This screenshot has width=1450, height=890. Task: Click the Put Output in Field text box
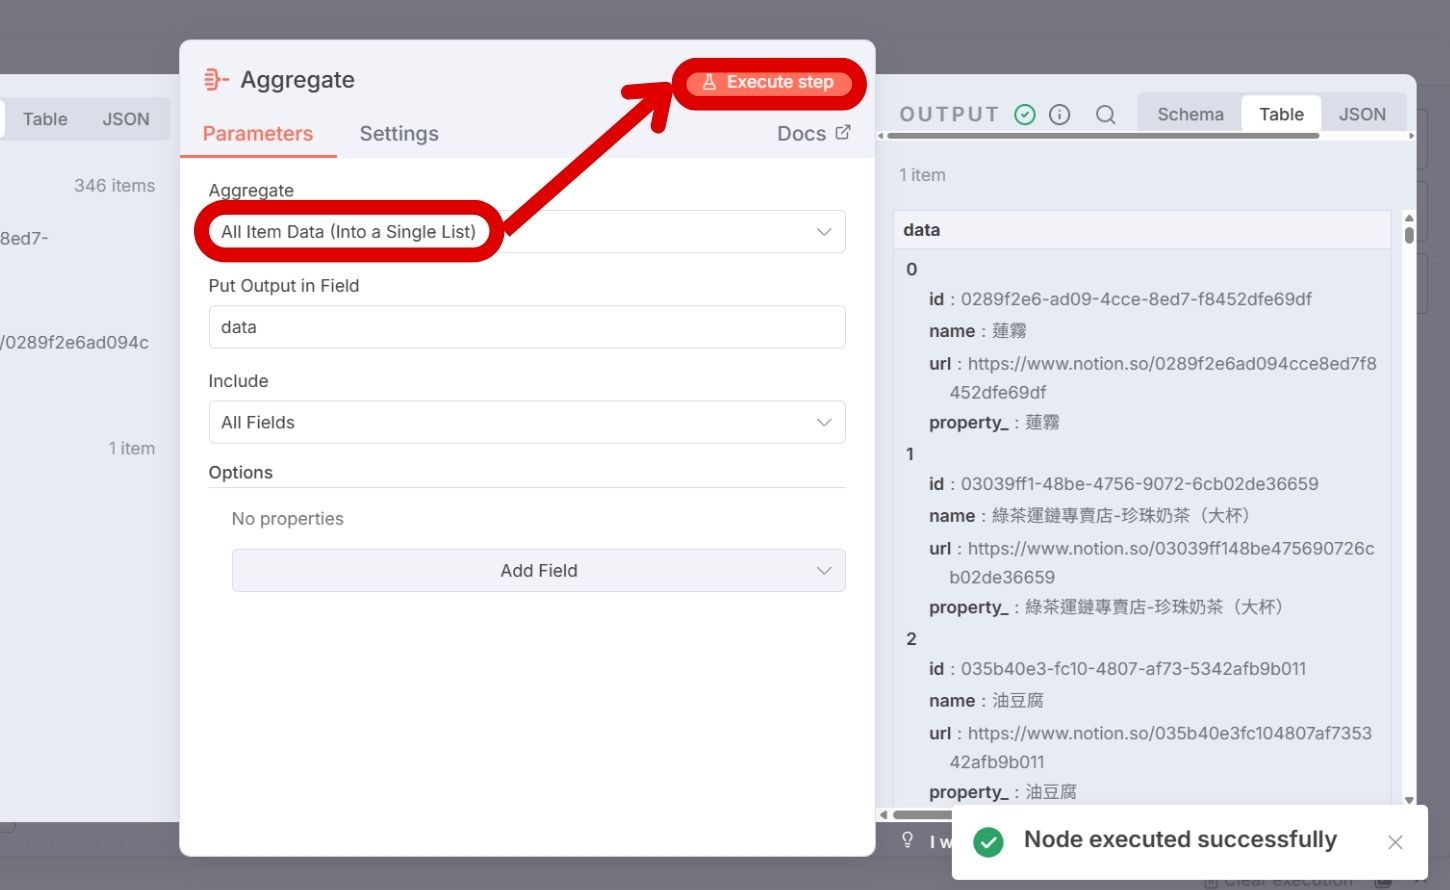click(x=527, y=327)
